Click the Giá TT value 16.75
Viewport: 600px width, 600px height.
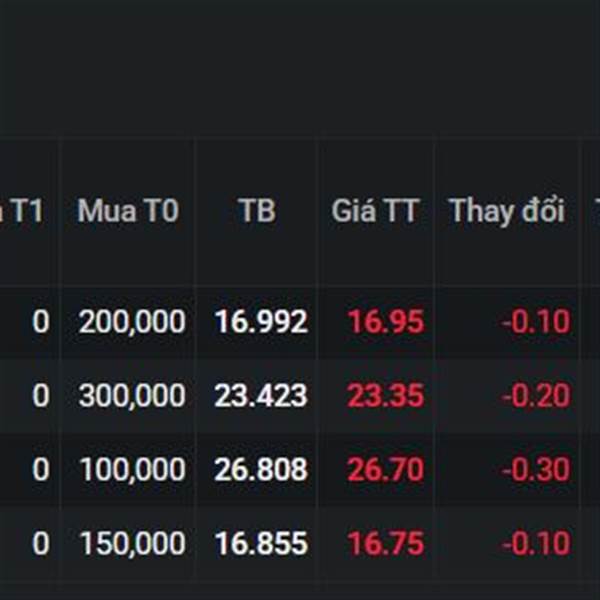click(x=386, y=544)
